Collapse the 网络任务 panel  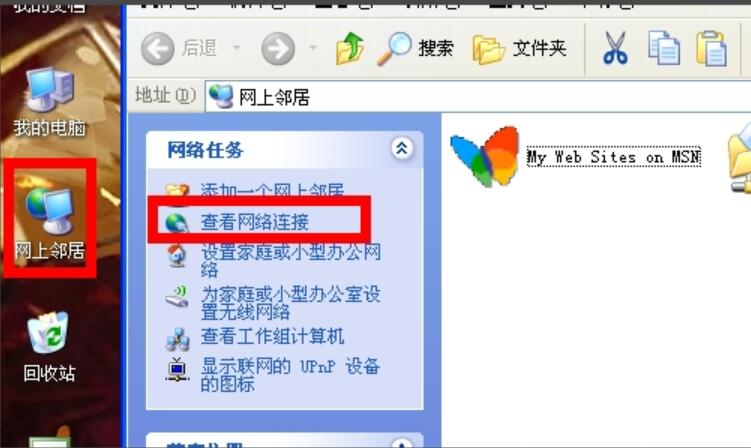coord(402,148)
